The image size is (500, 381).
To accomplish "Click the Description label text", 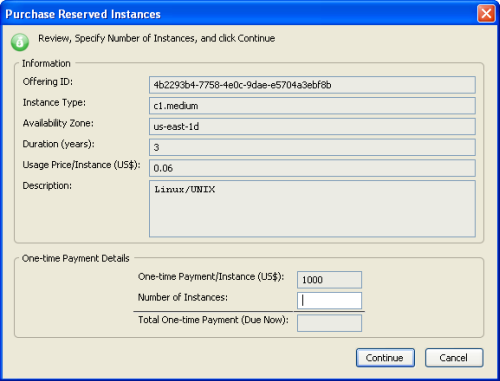I will click(47, 186).
